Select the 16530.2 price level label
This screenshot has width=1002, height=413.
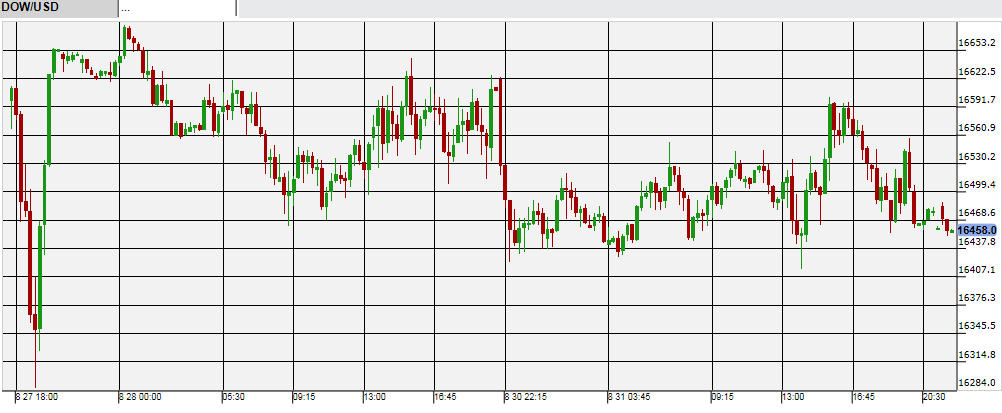pyautogui.click(x=978, y=157)
